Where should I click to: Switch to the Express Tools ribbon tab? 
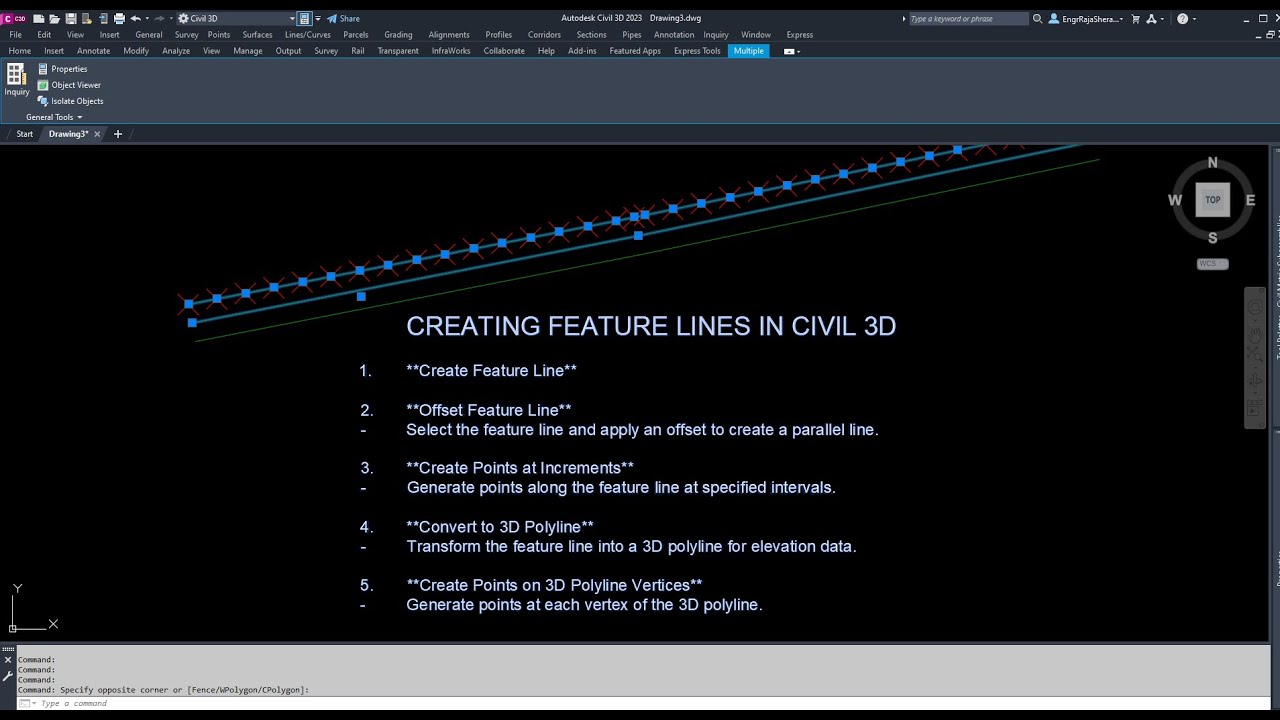tap(697, 51)
